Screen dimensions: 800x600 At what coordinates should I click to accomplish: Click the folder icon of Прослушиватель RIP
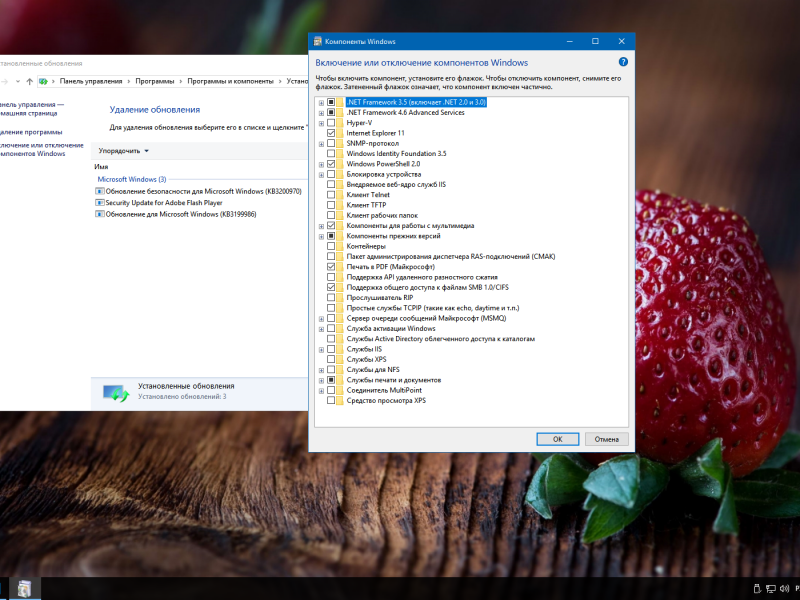pyautogui.click(x=340, y=298)
